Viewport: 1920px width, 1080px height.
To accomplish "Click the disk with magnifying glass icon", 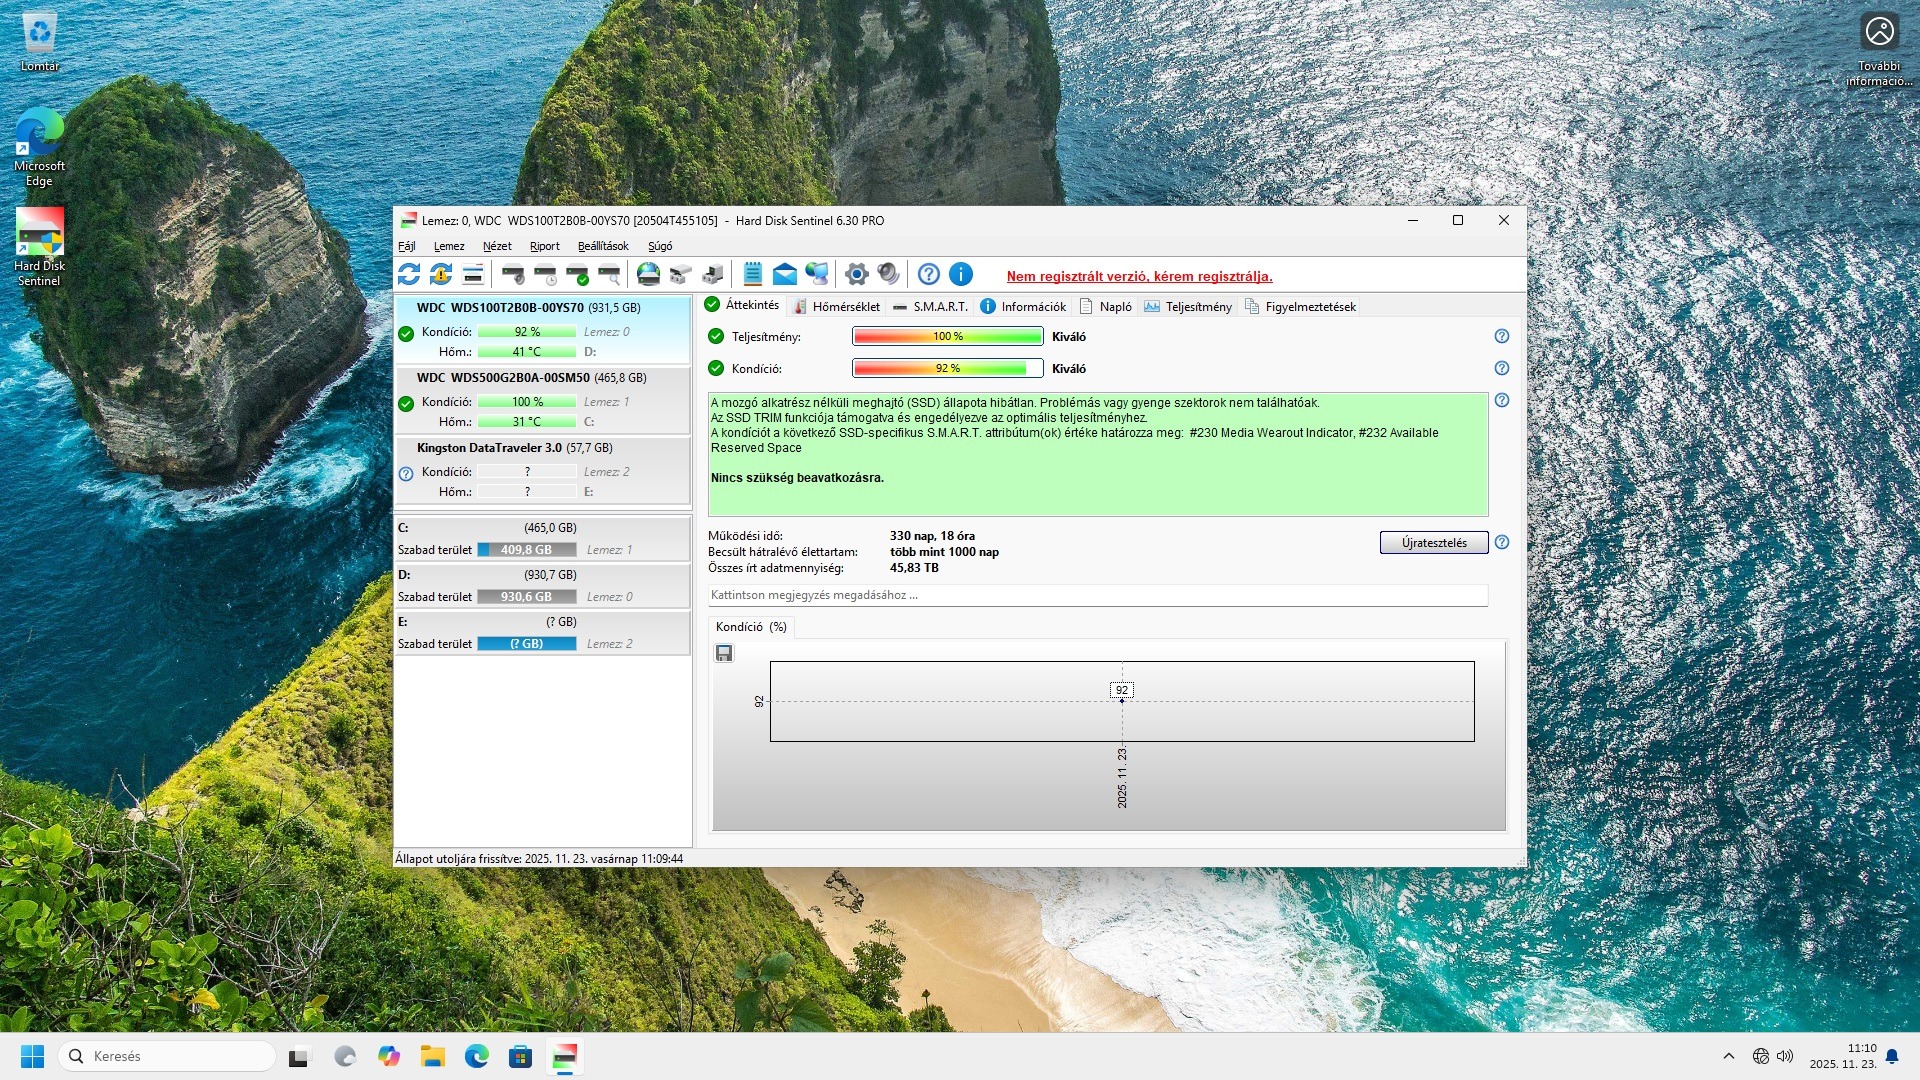I will 609,274.
